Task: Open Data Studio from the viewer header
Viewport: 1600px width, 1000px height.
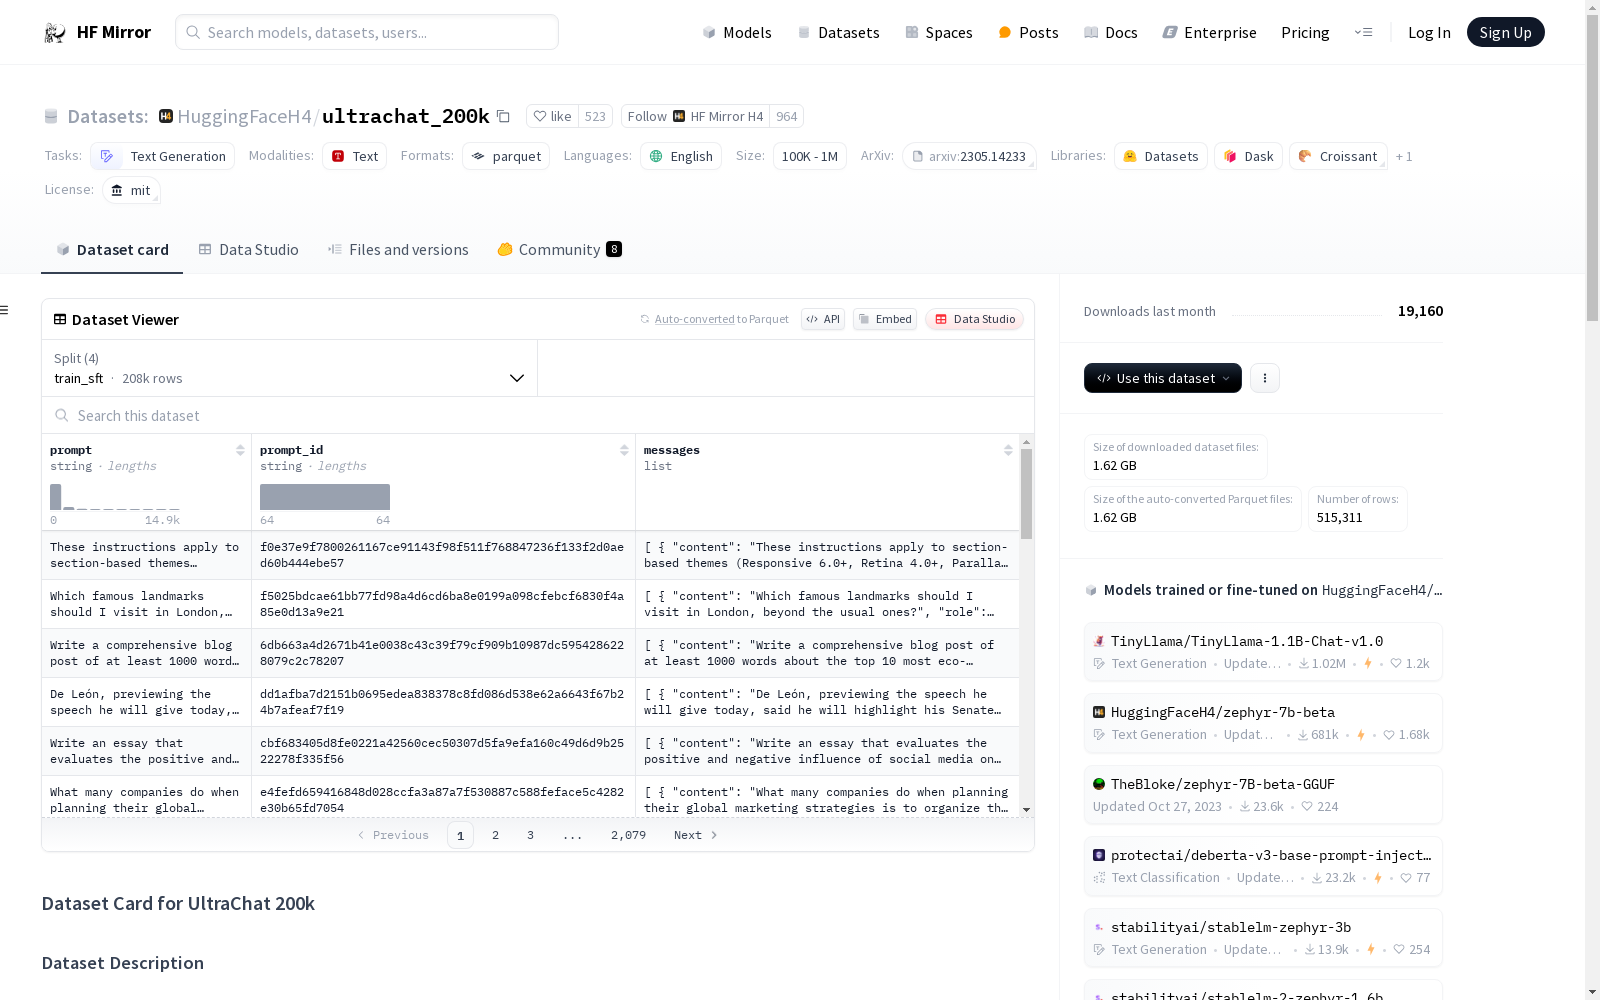Action: 975,319
